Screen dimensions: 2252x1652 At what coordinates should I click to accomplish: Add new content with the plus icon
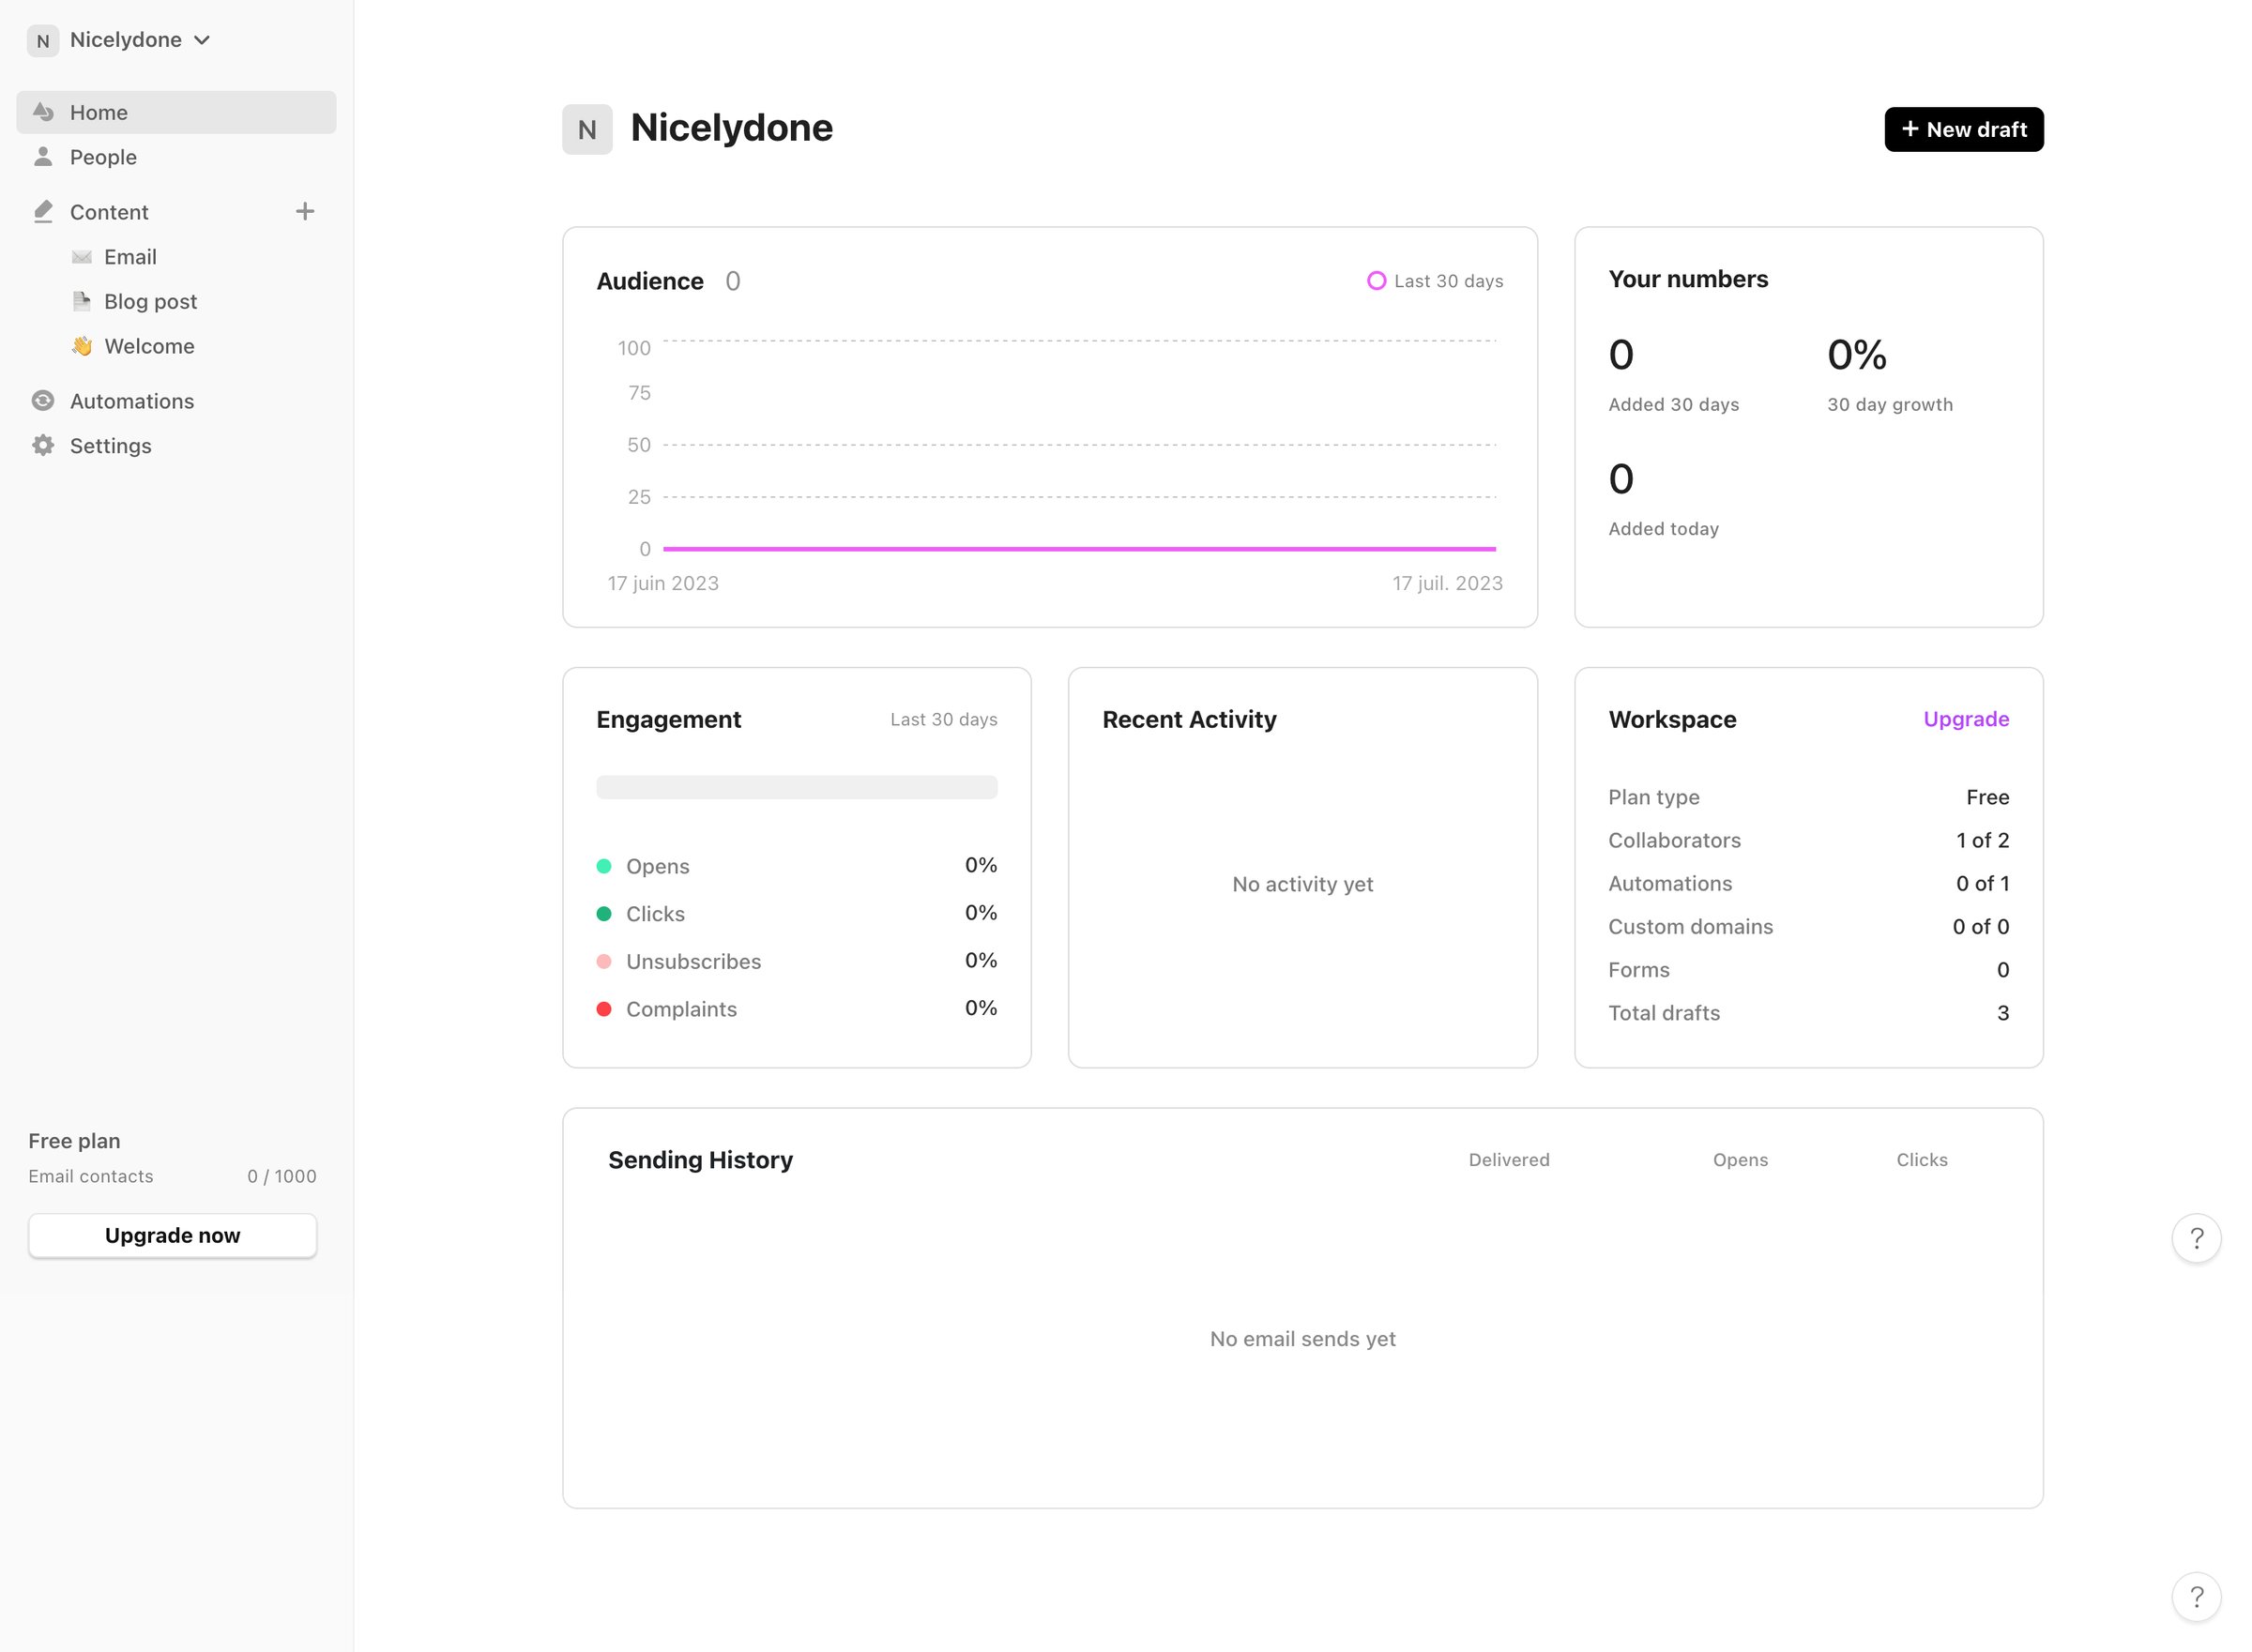coord(305,211)
